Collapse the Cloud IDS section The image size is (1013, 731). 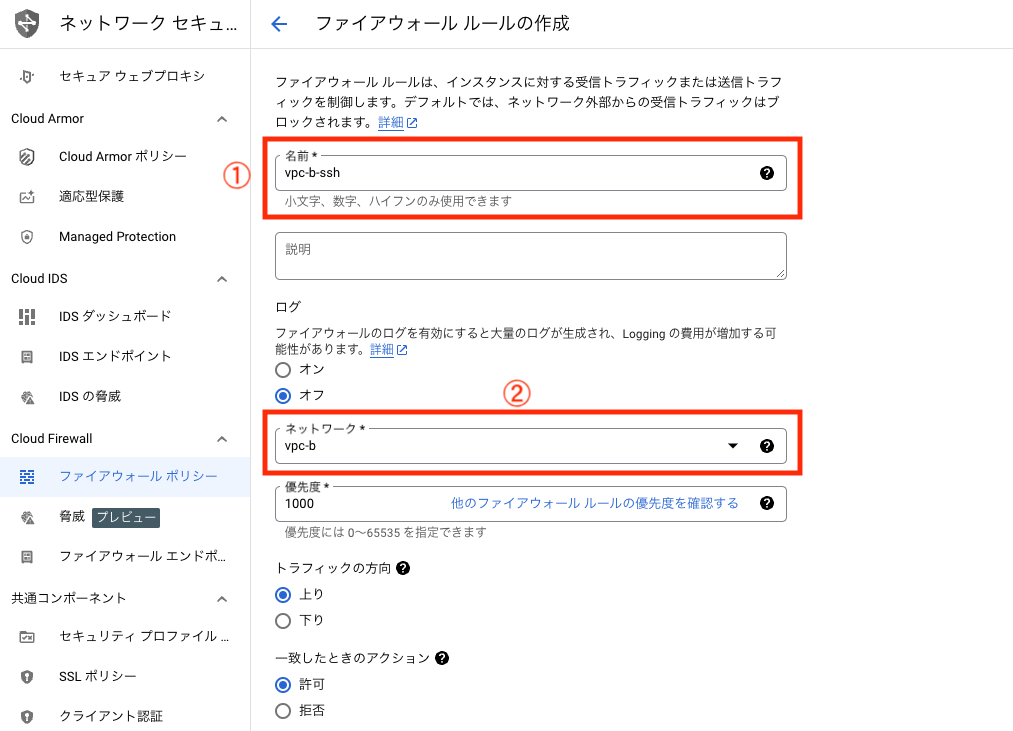tap(222, 279)
